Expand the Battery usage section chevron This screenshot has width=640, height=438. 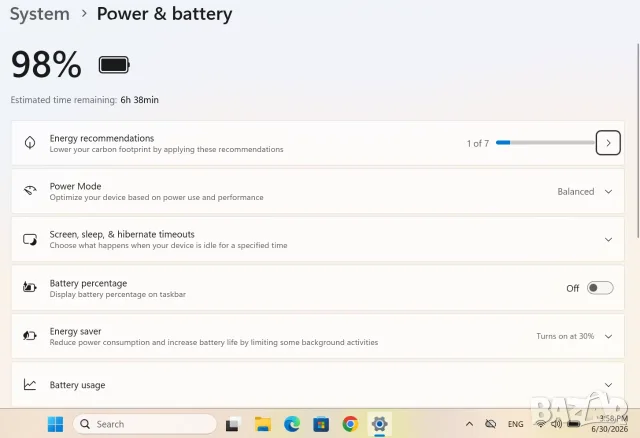click(608, 385)
